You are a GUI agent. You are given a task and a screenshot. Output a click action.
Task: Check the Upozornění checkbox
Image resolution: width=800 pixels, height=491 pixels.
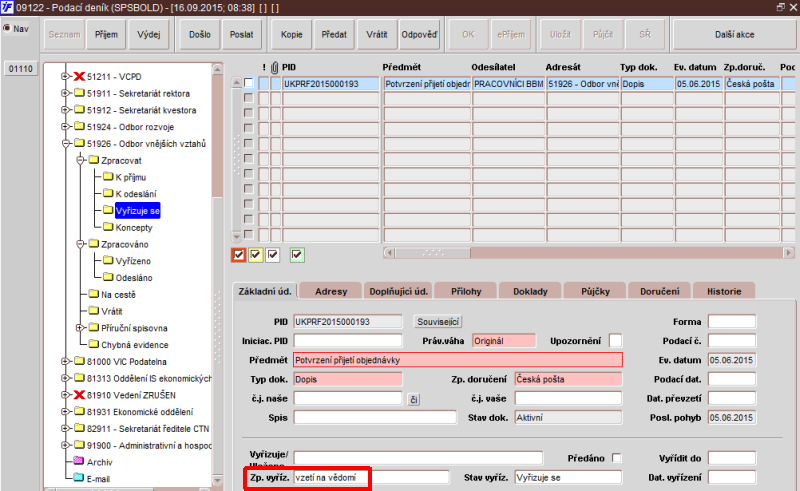point(616,340)
